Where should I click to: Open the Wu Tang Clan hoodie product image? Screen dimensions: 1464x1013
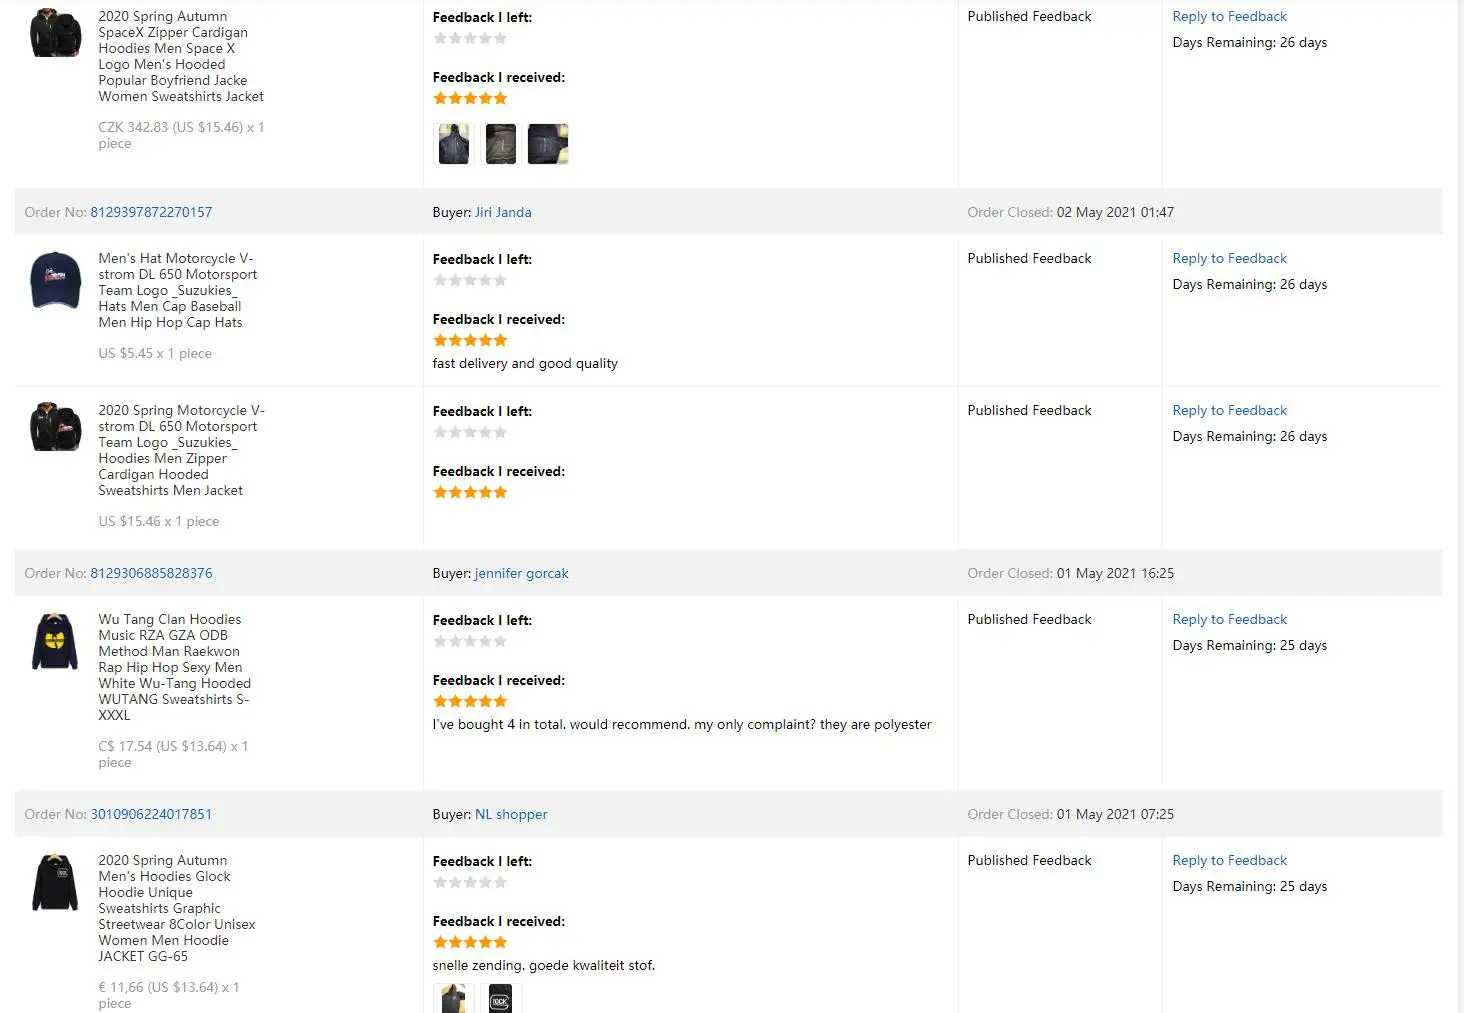pyautogui.click(x=55, y=641)
